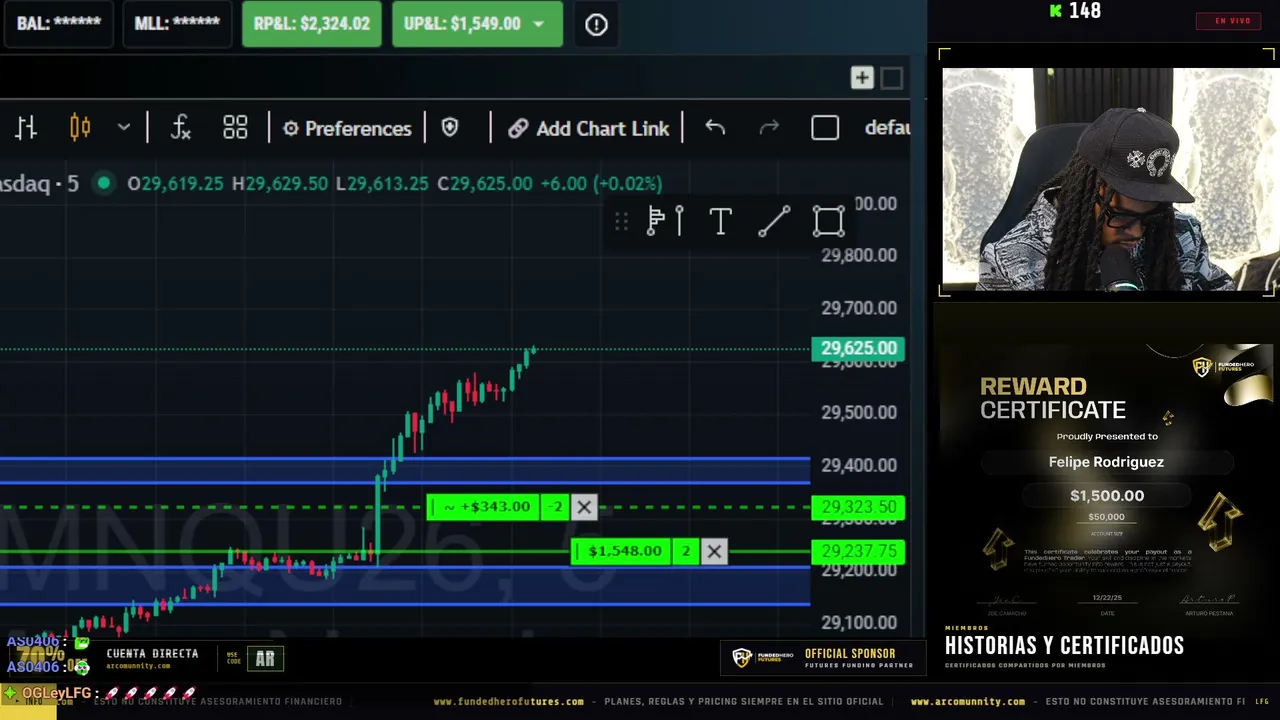Click the +$343.00 order label
The image size is (1280, 720).
point(484,507)
